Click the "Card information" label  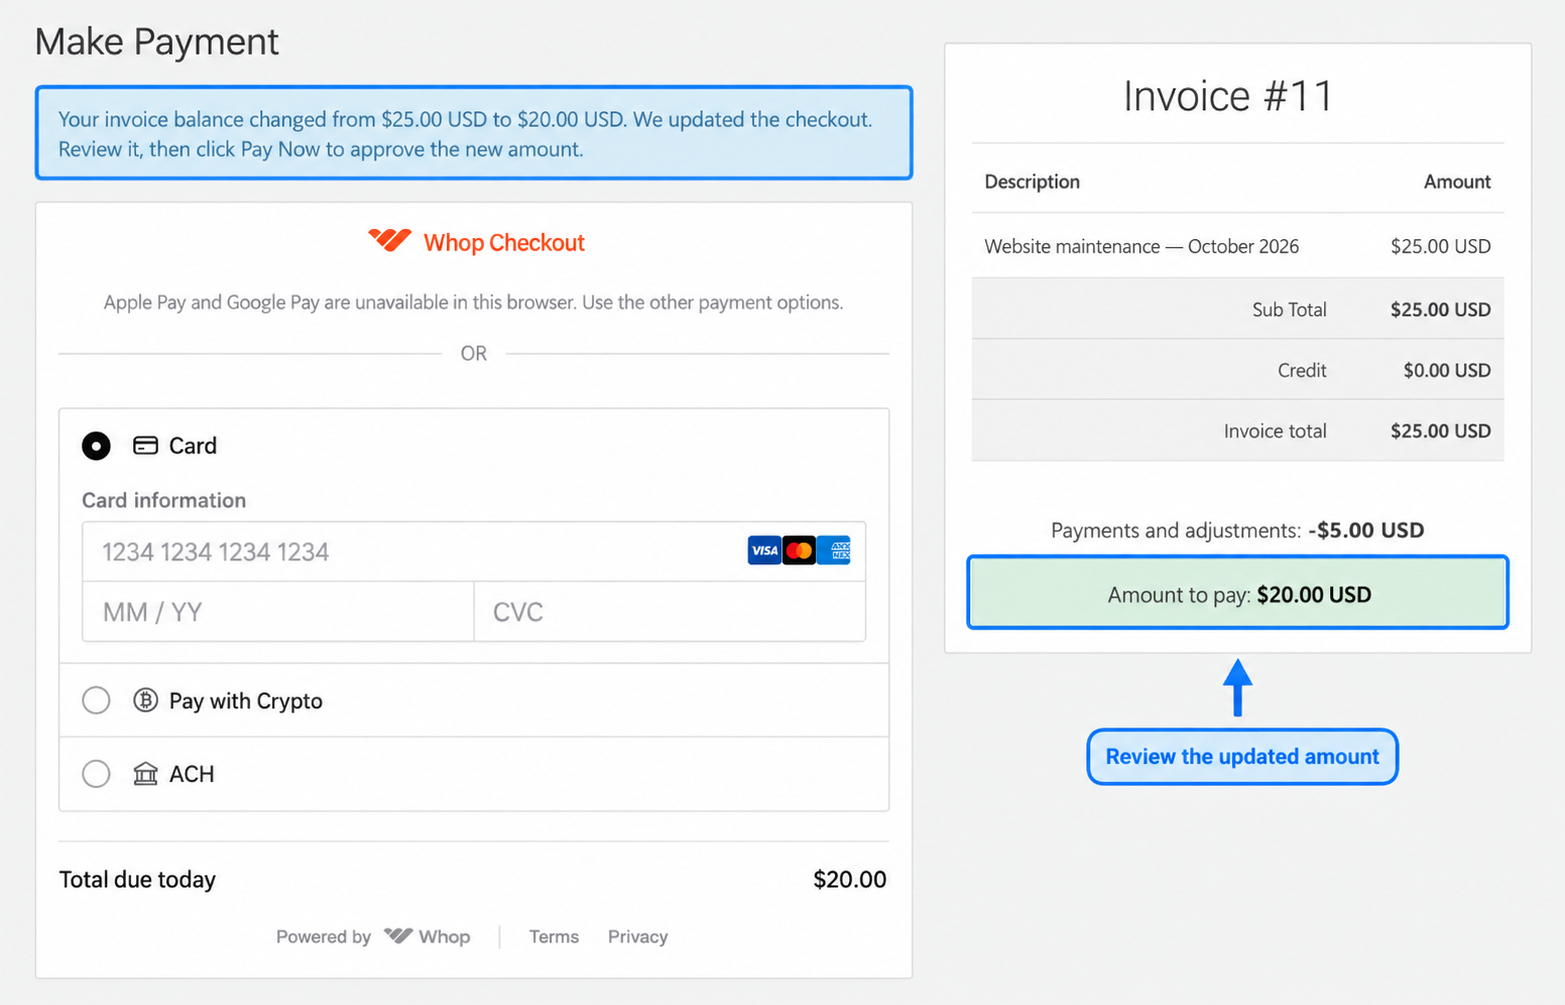click(164, 500)
